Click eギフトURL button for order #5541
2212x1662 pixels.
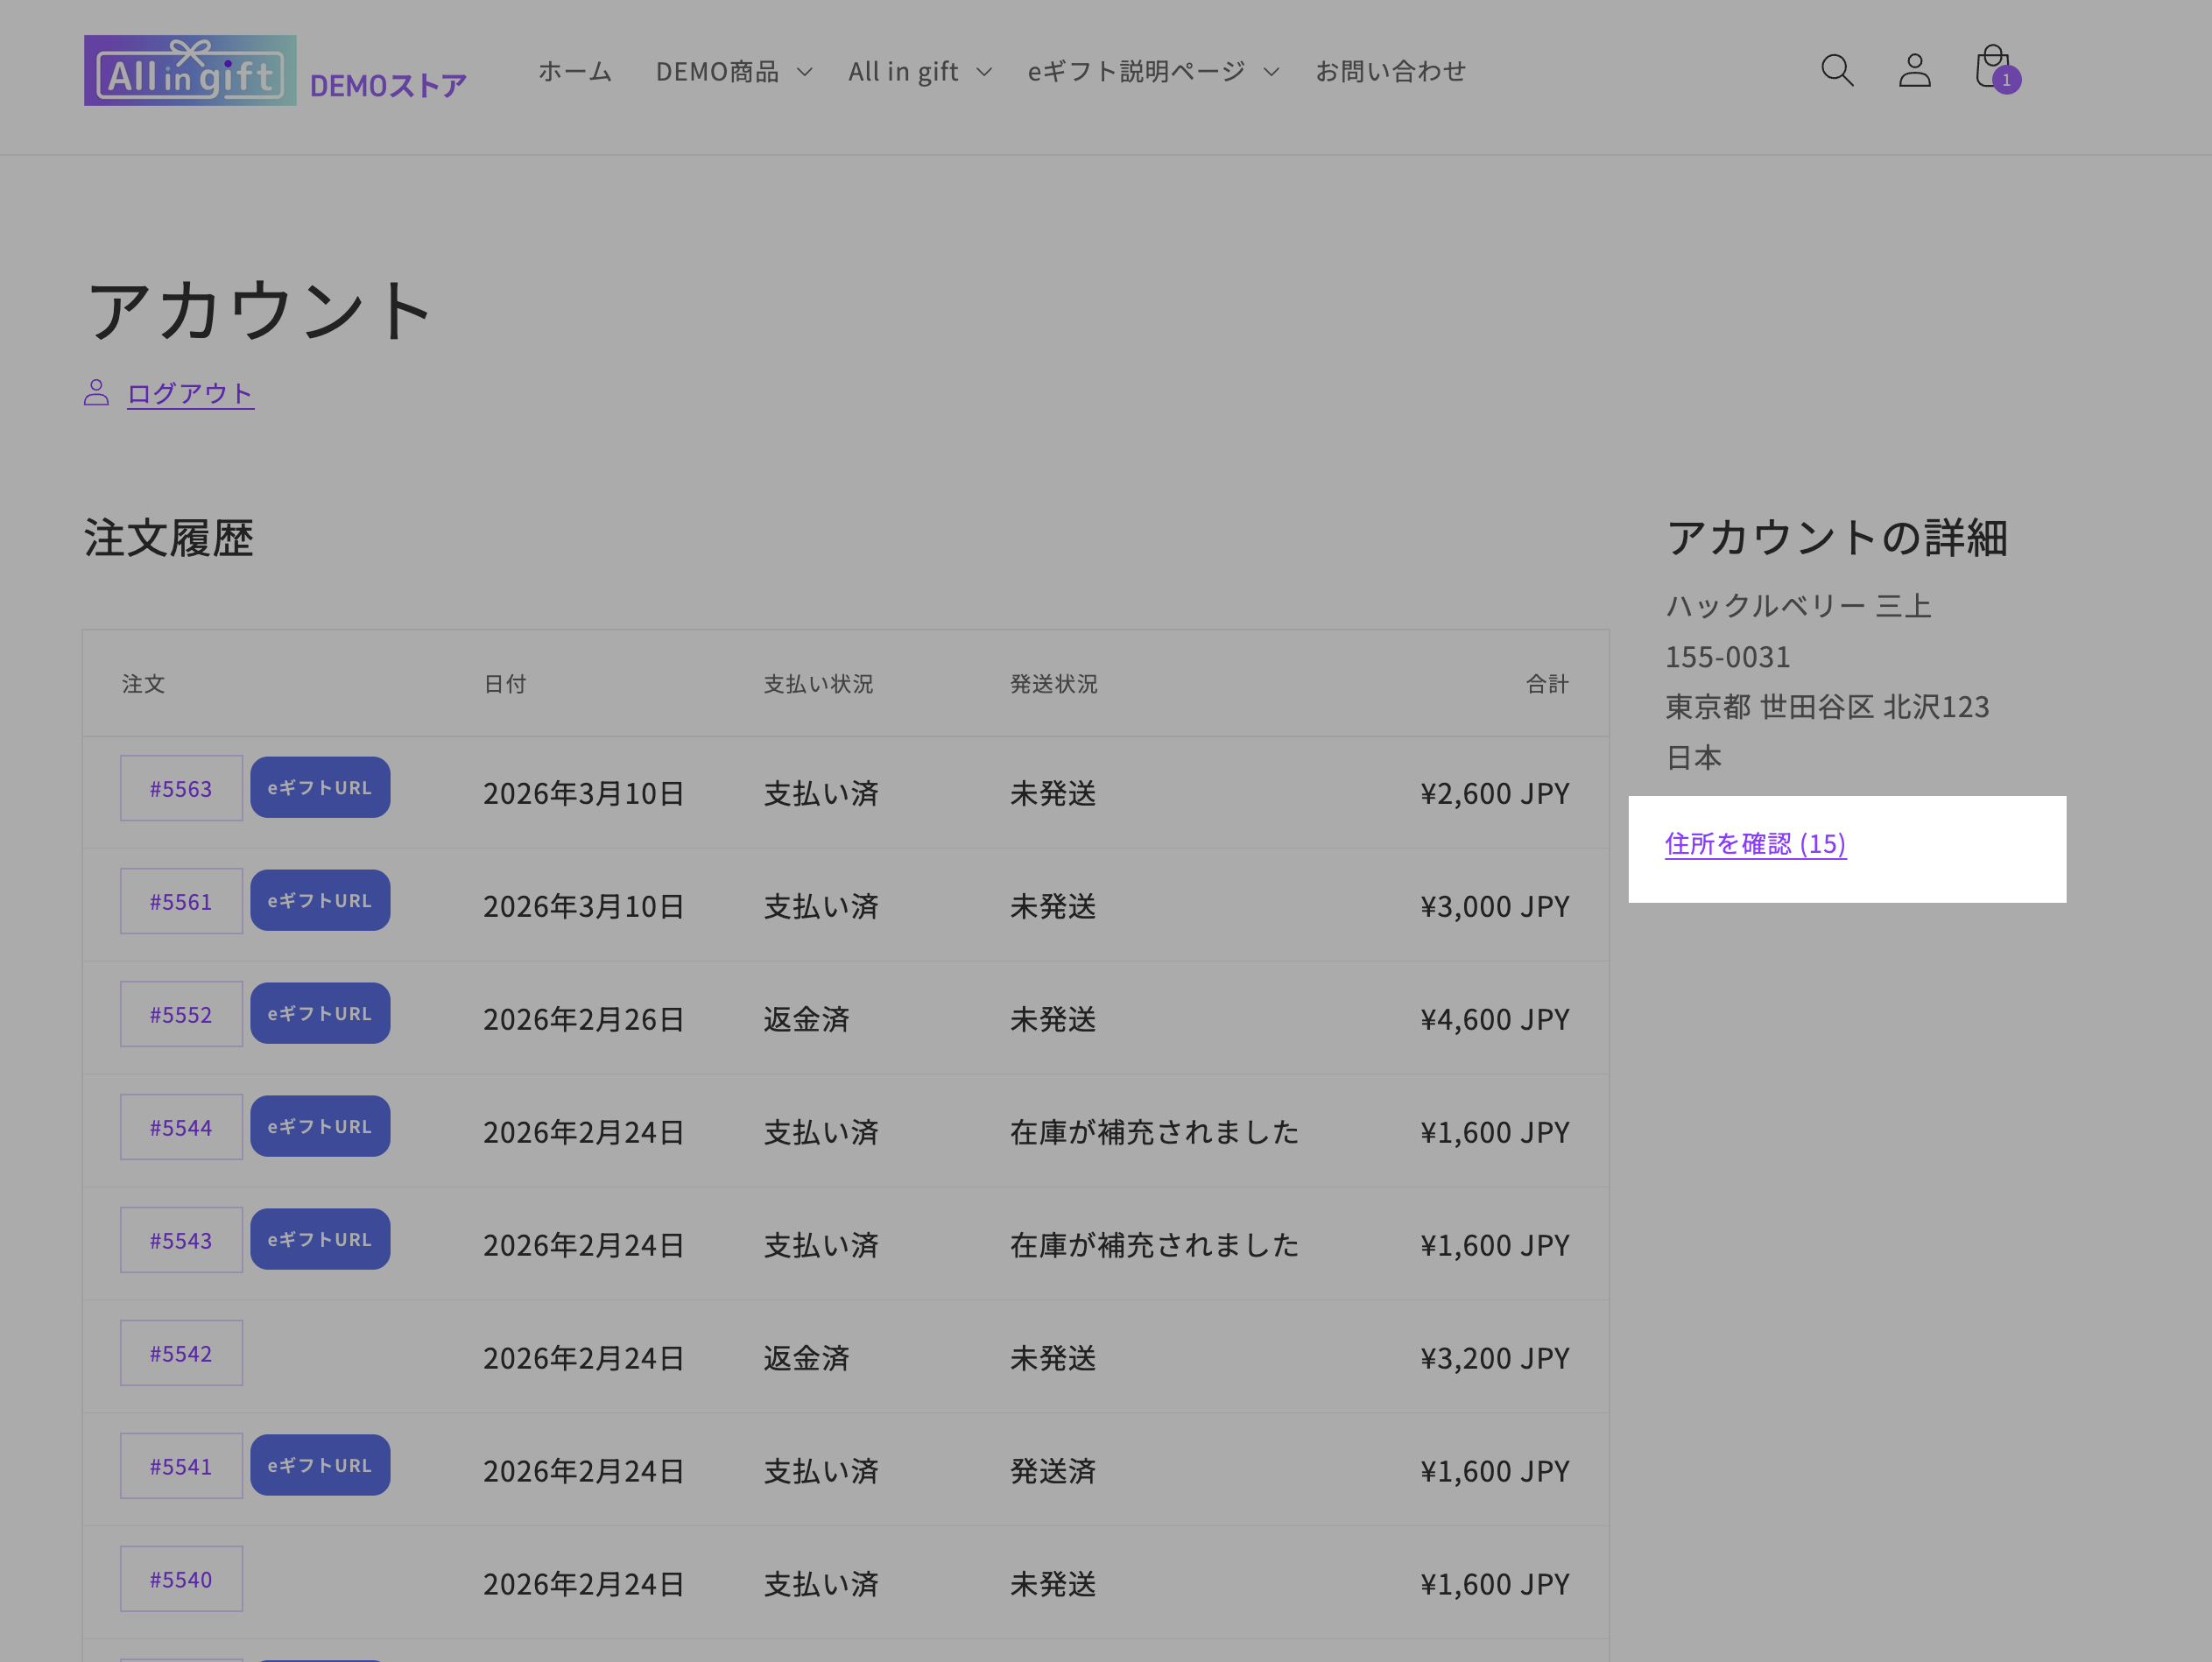coord(320,1465)
